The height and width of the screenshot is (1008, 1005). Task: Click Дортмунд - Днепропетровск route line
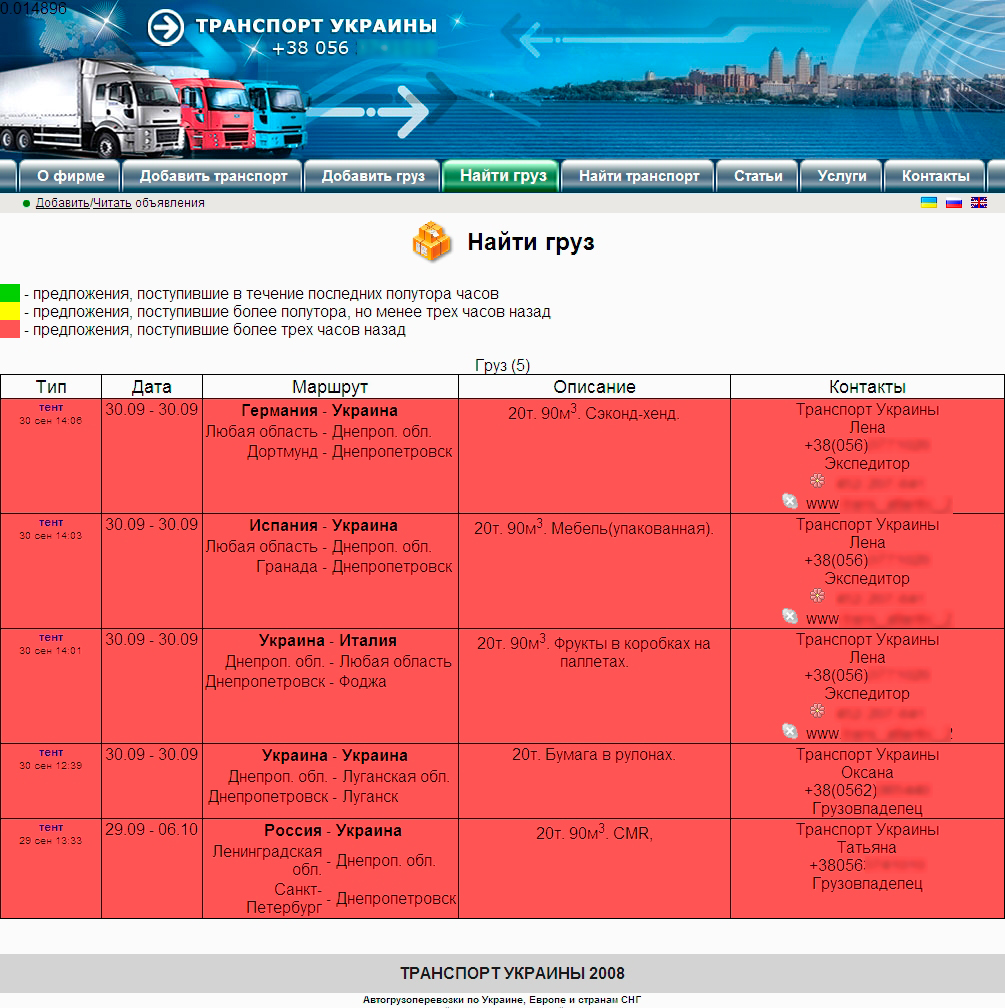[350, 452]
